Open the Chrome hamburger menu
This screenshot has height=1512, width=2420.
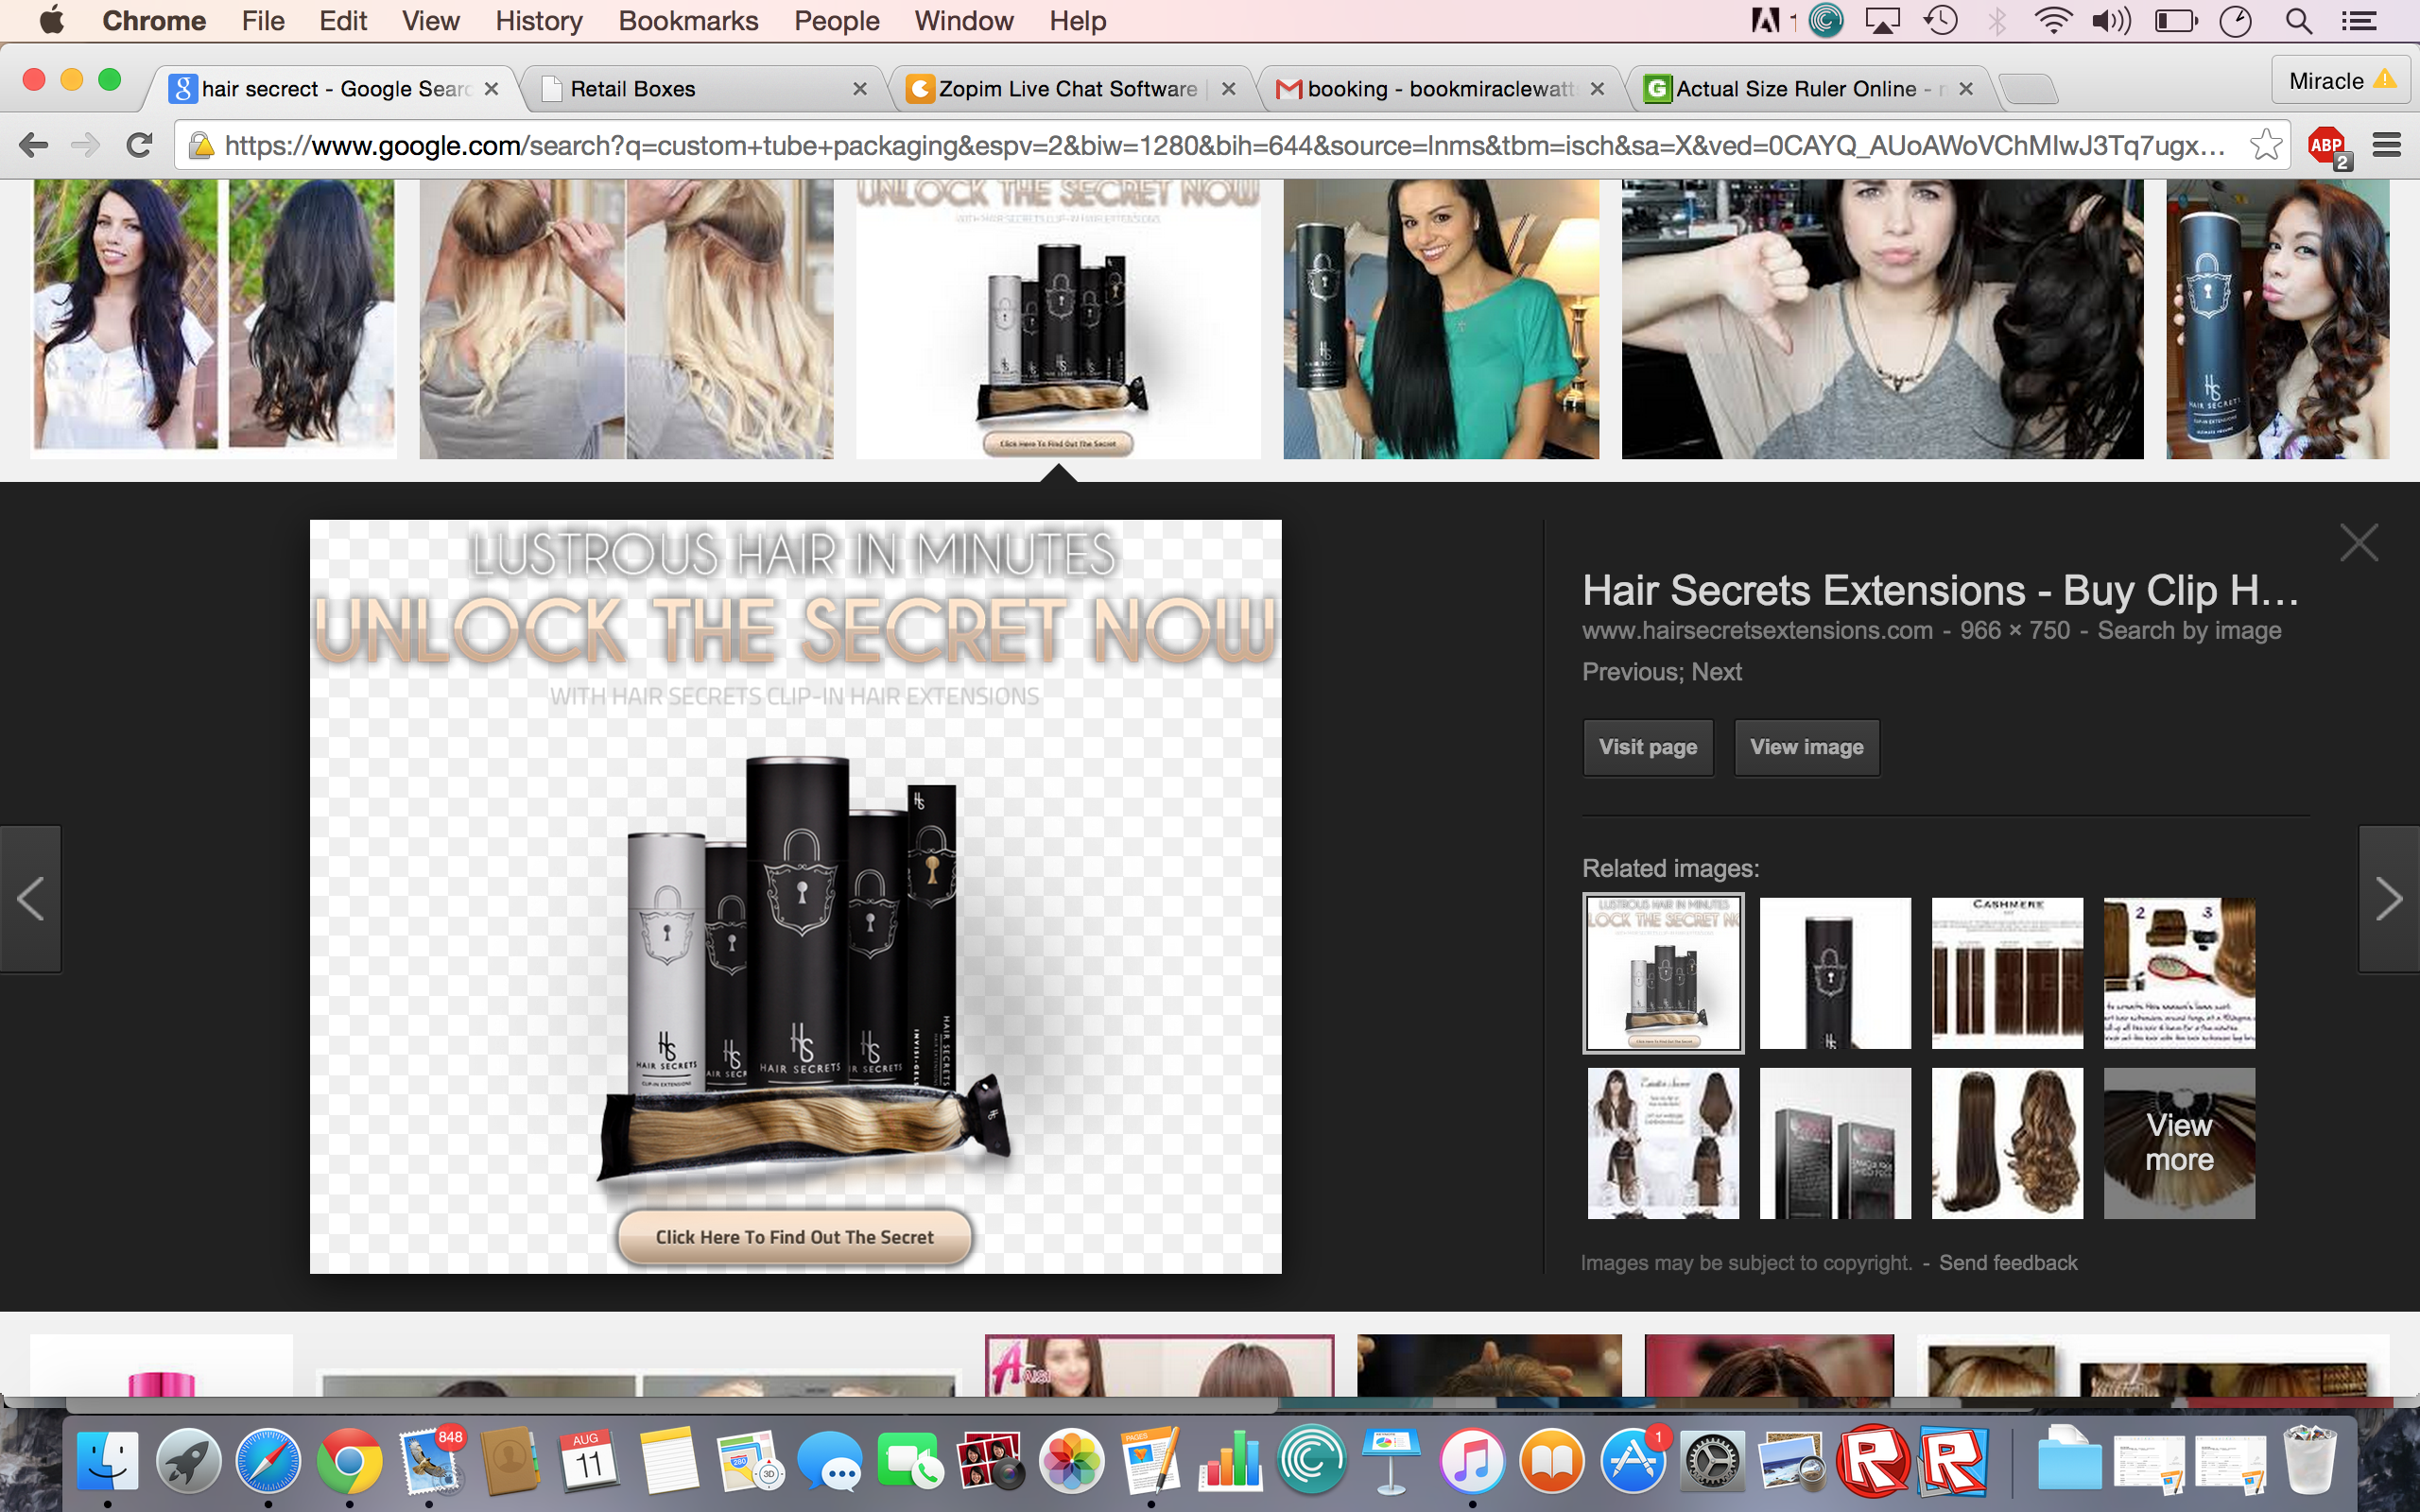click(x=2387, y=146)
